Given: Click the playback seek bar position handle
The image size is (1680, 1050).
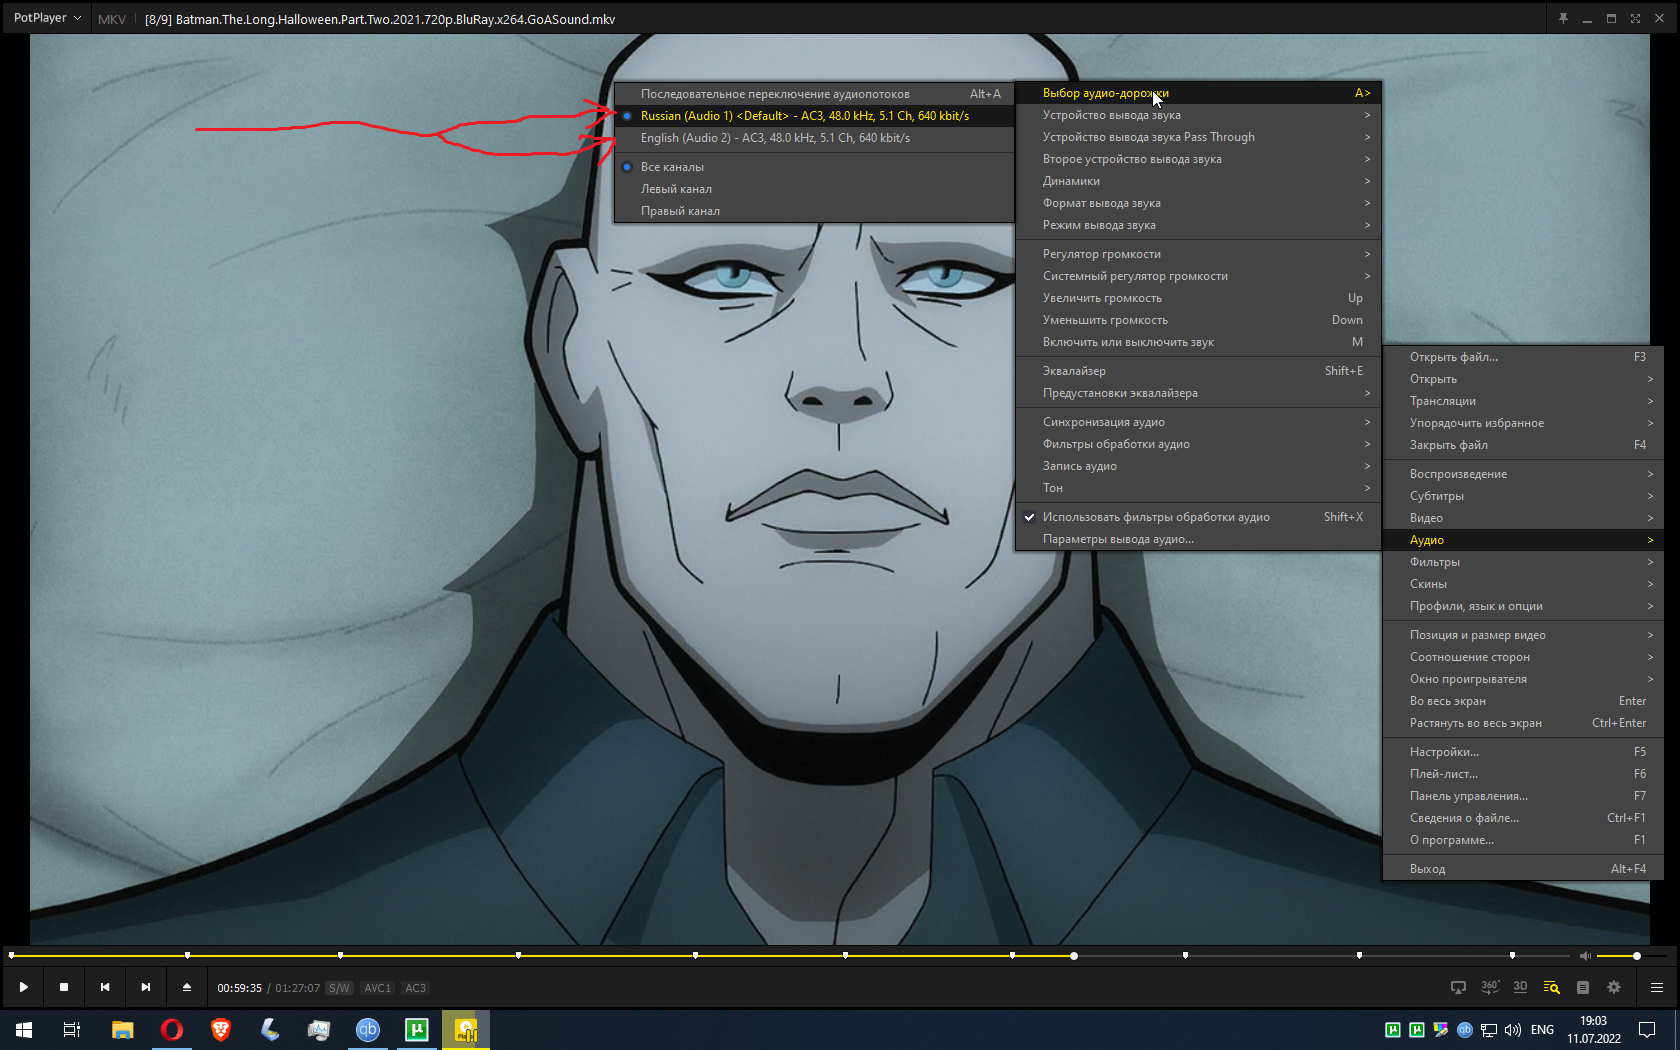Looking at the screenshot, I should 1073,956.
